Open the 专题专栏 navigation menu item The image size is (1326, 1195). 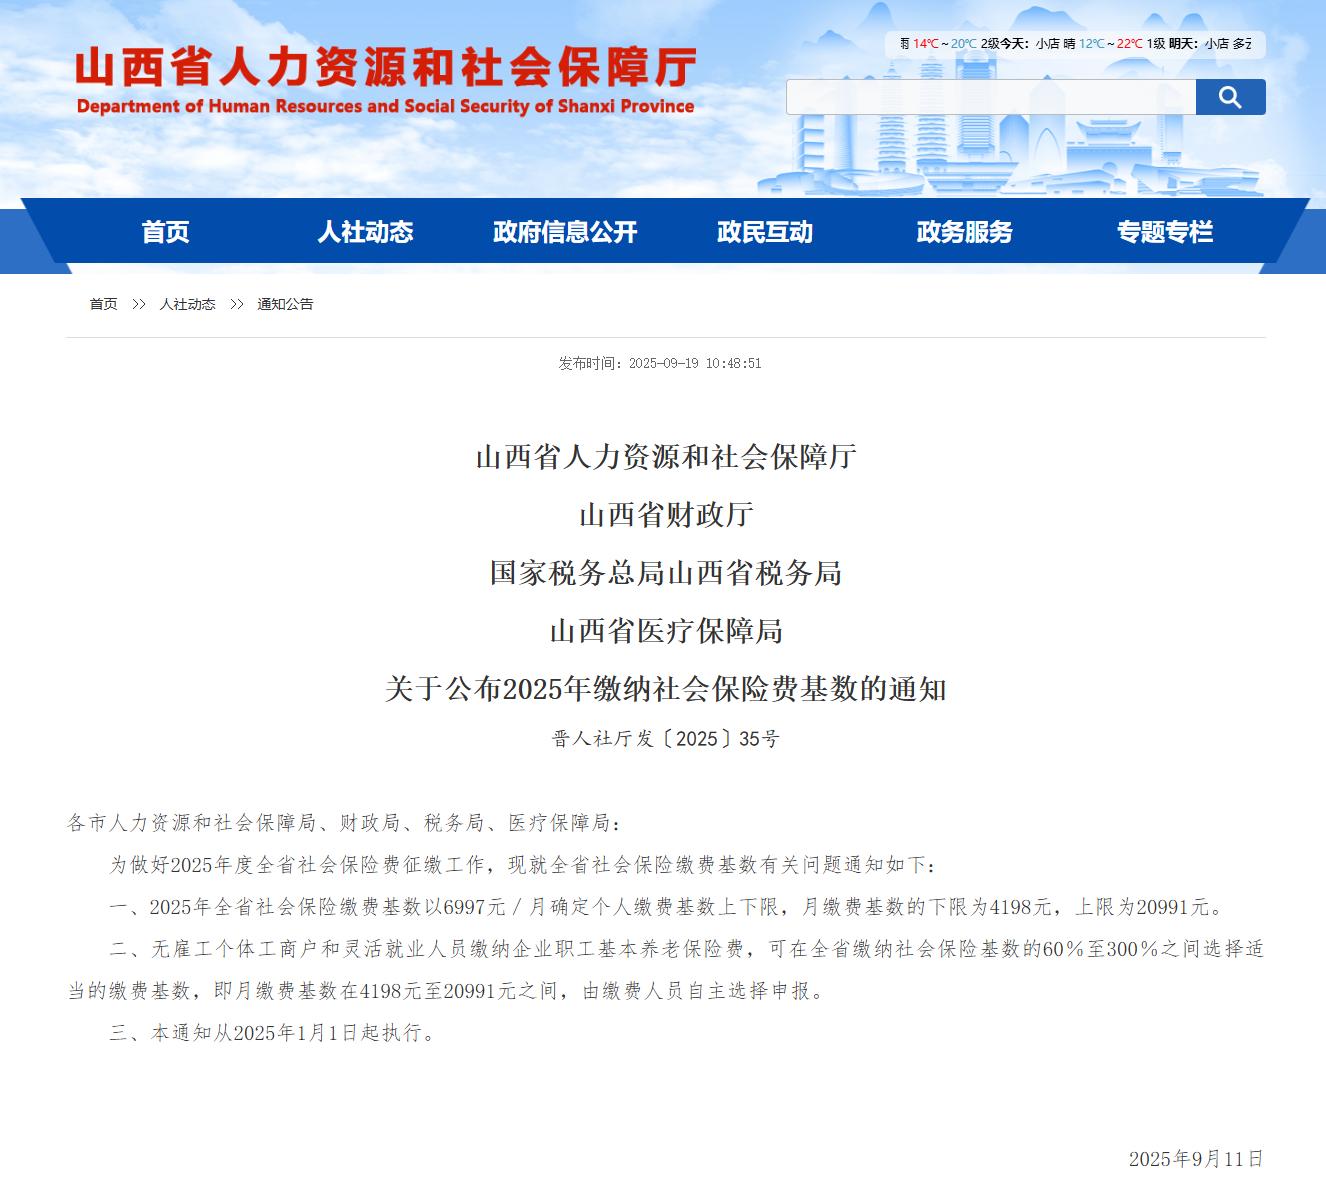[x=1165, y=233]
